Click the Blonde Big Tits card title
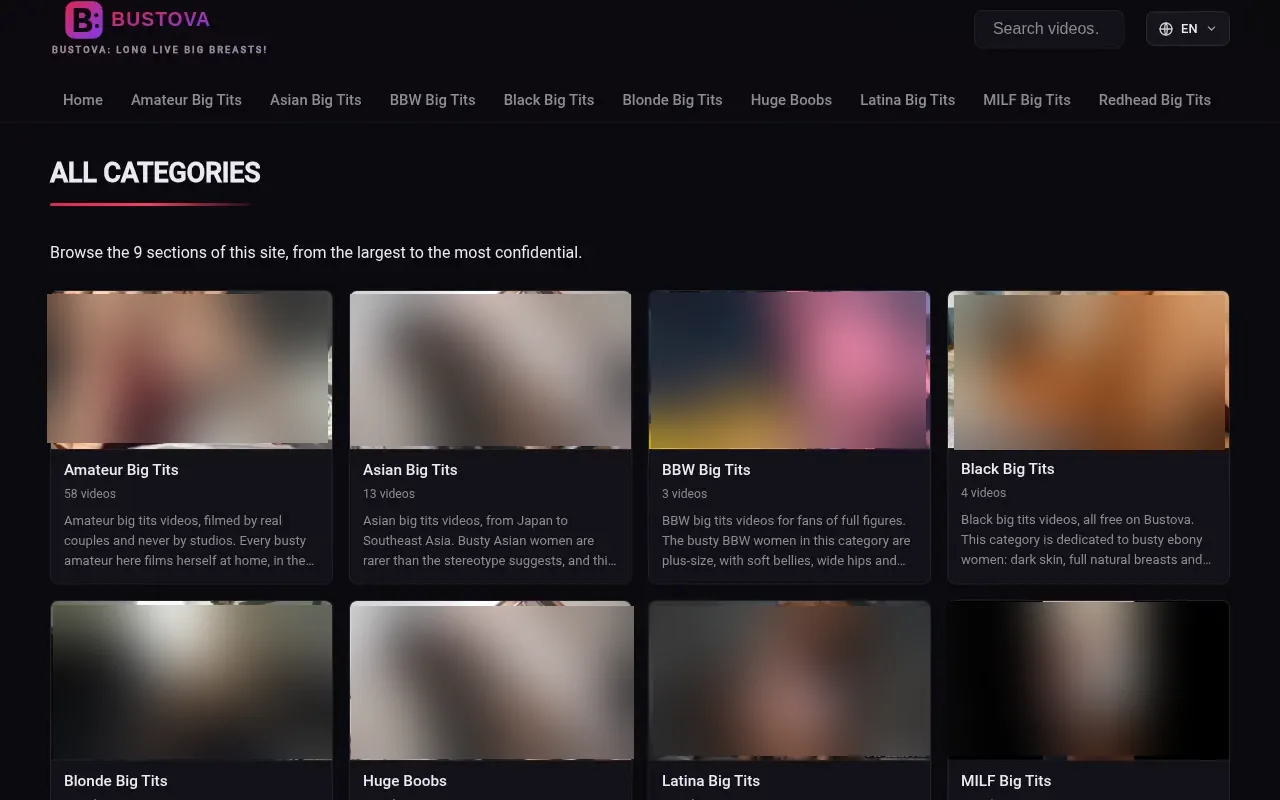 click(116, 781)
